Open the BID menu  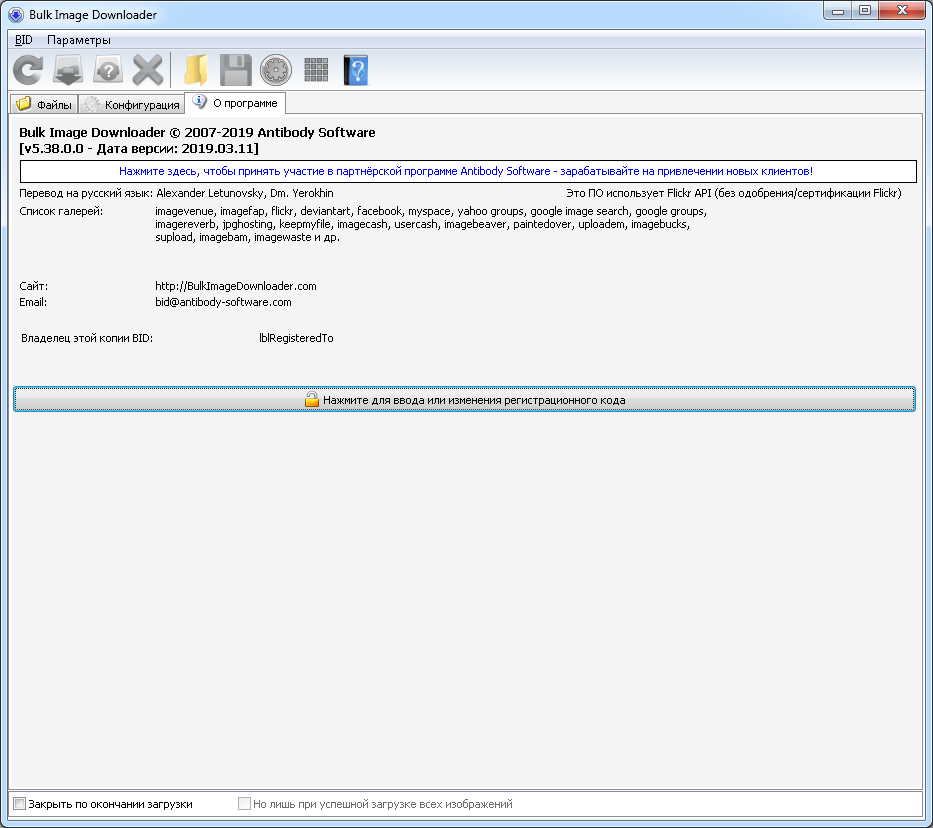[24, 40]
